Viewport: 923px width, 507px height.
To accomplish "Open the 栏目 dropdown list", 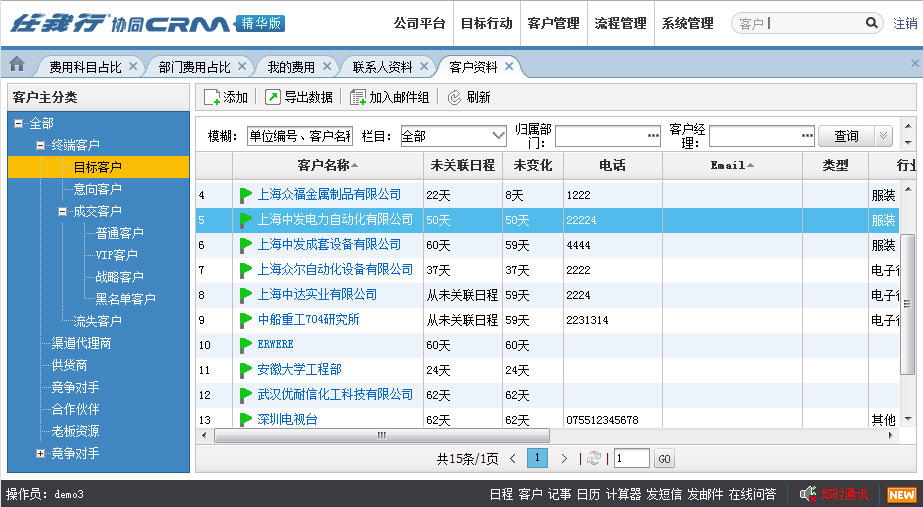I will click(x=498, y=136).
